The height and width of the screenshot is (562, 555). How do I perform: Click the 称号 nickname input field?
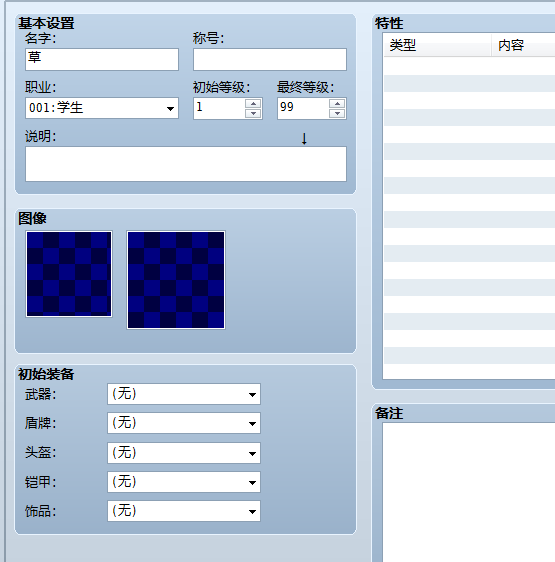[270, 59]
